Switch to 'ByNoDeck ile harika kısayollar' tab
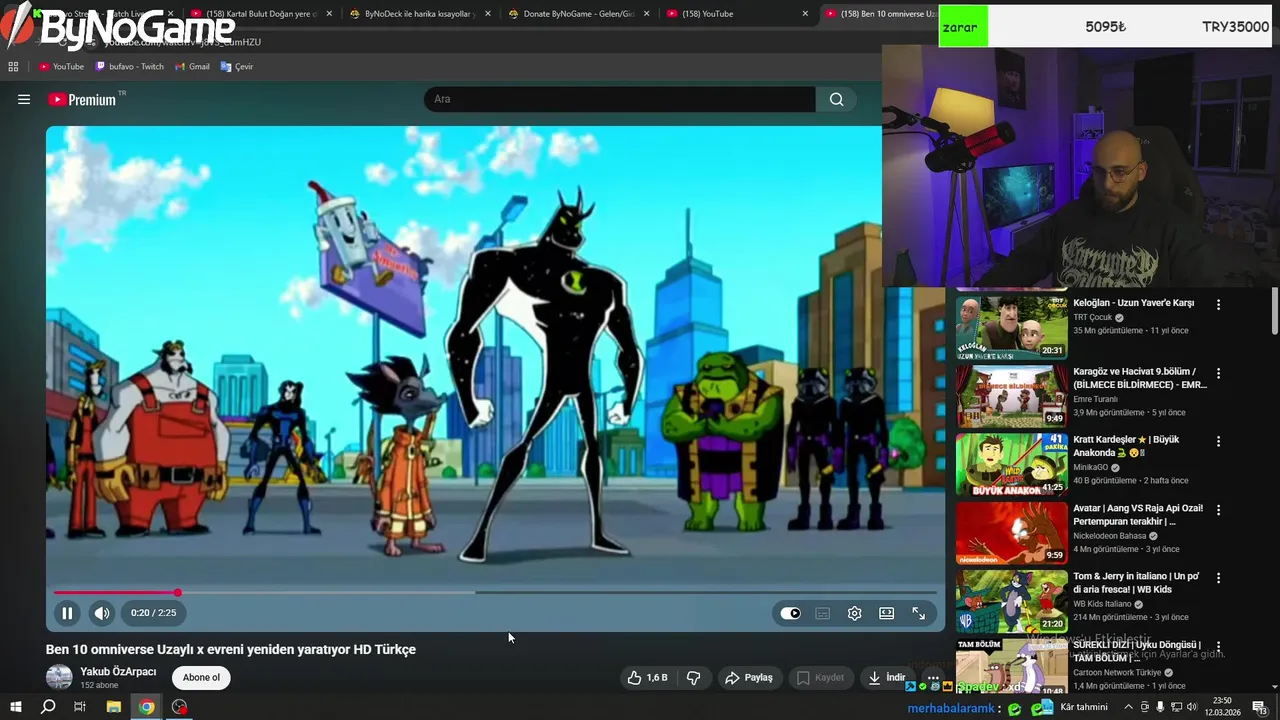The image size is (1280, 720). click(418, 14)
